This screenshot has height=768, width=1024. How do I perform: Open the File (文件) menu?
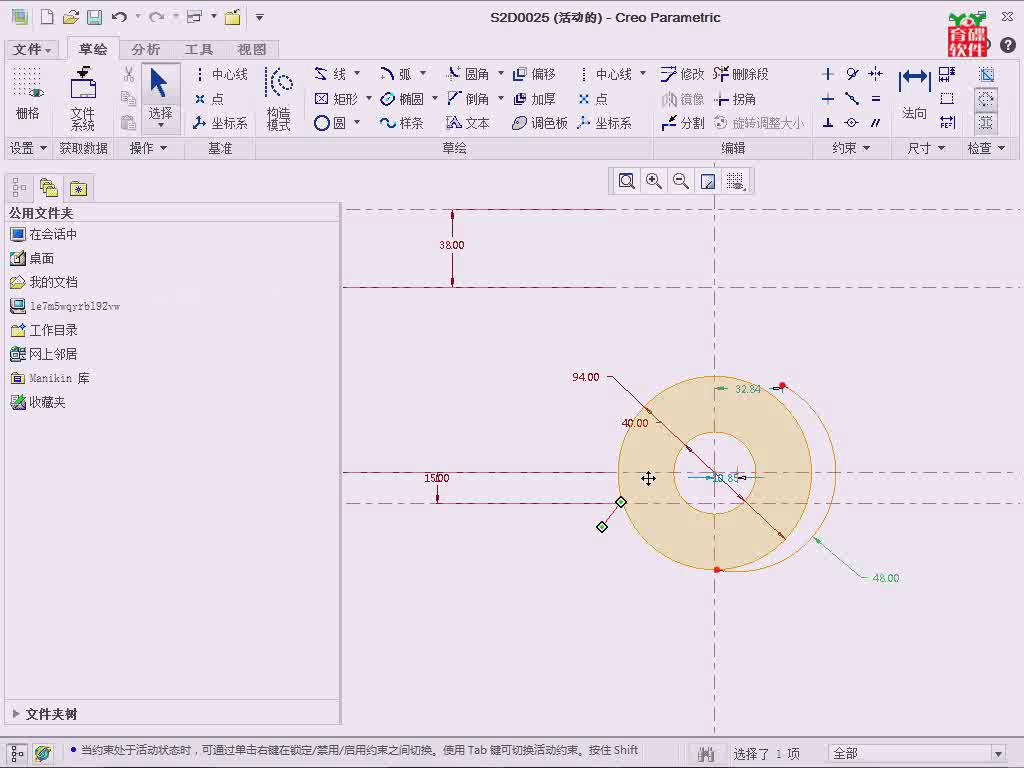point(32,49)
